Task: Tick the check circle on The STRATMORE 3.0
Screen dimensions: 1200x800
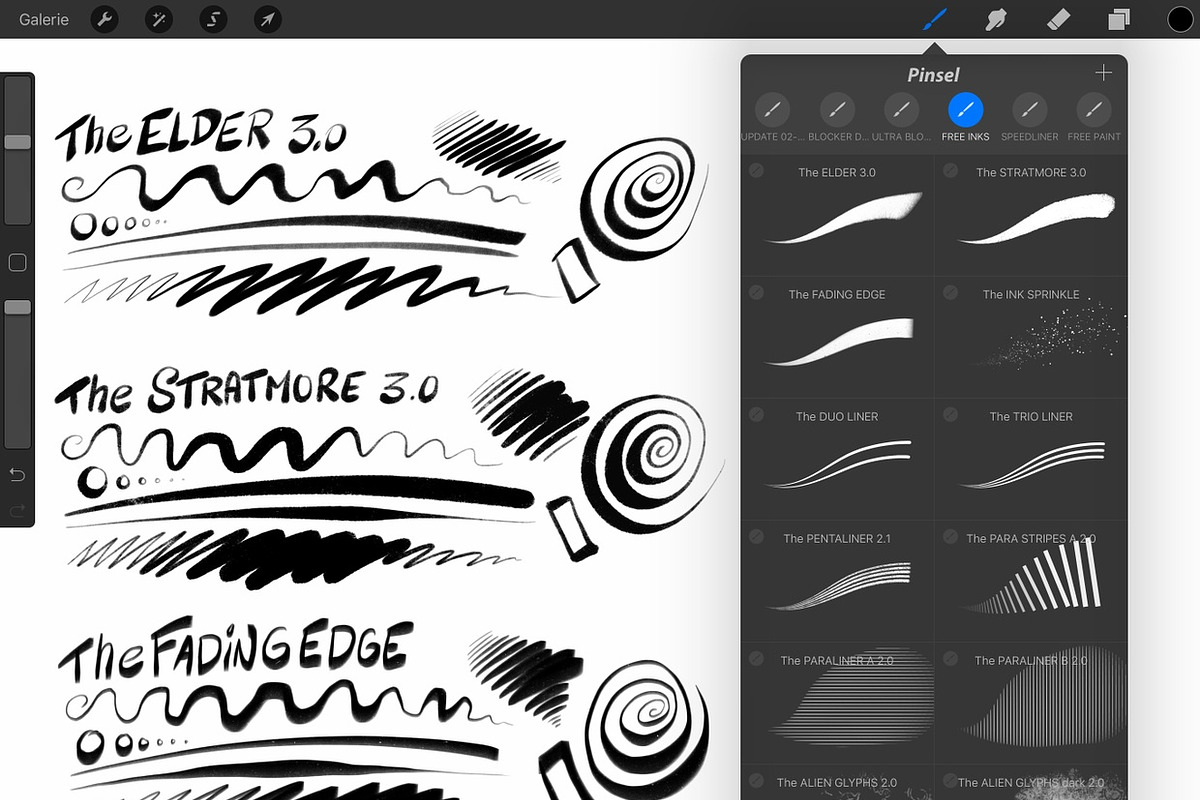Action: point(950,170)
